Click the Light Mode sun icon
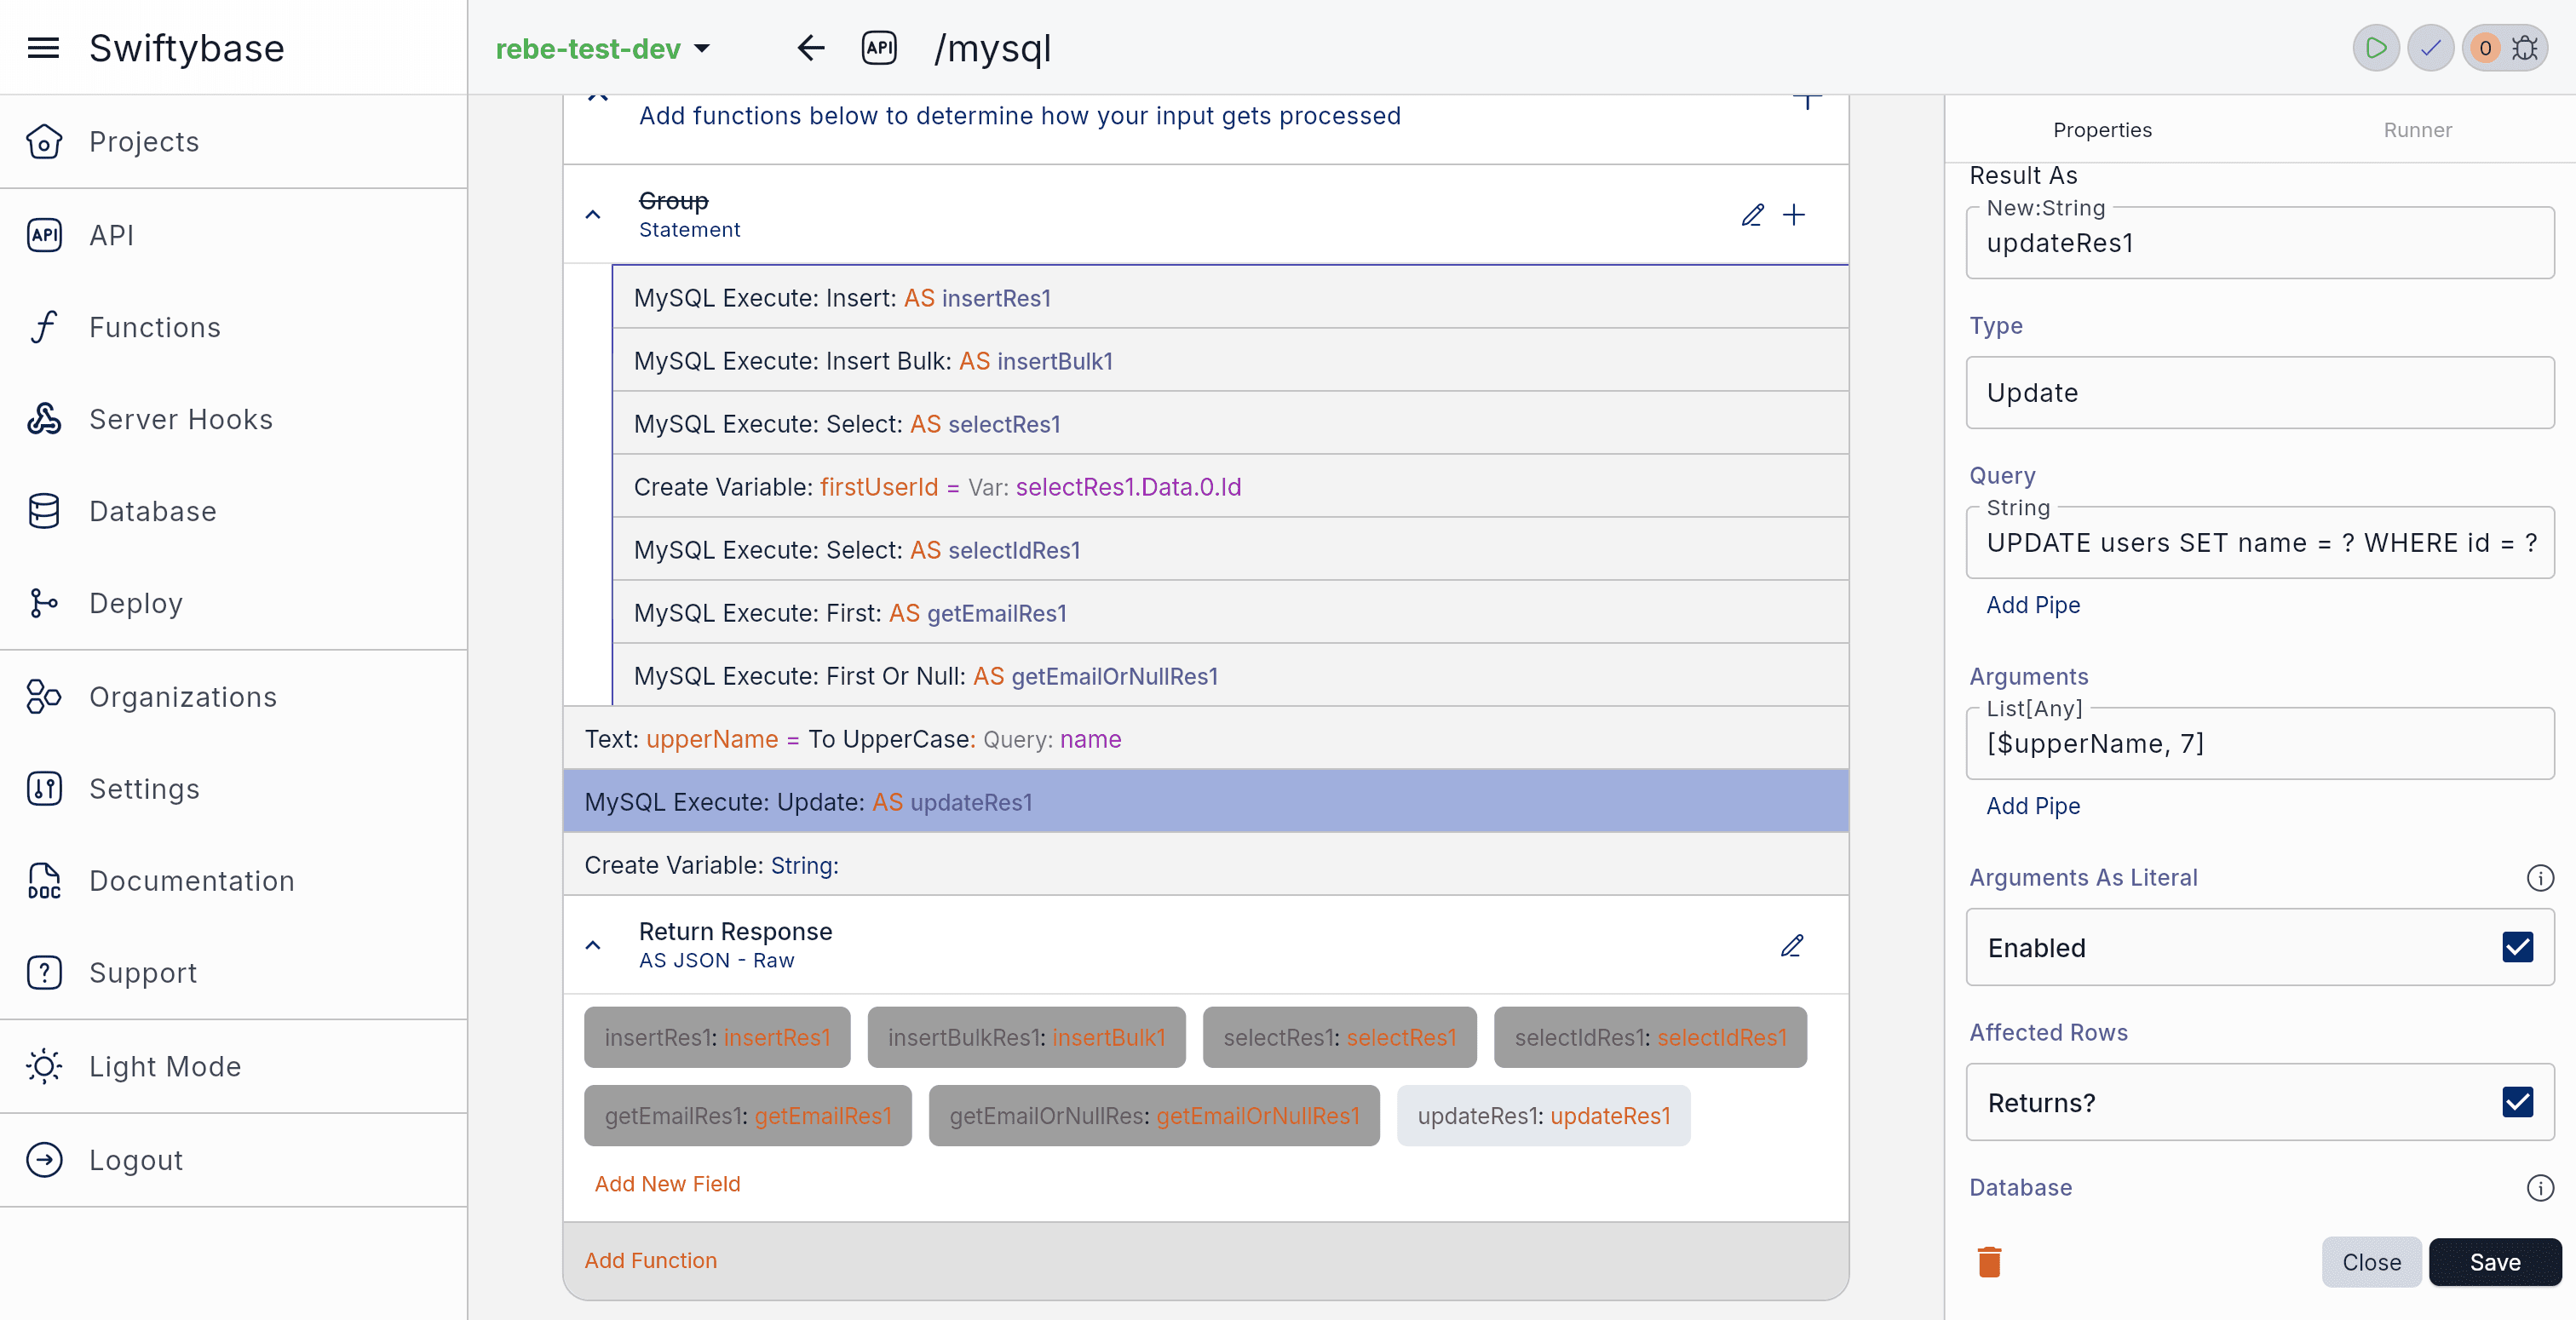 pos(44,1067)
